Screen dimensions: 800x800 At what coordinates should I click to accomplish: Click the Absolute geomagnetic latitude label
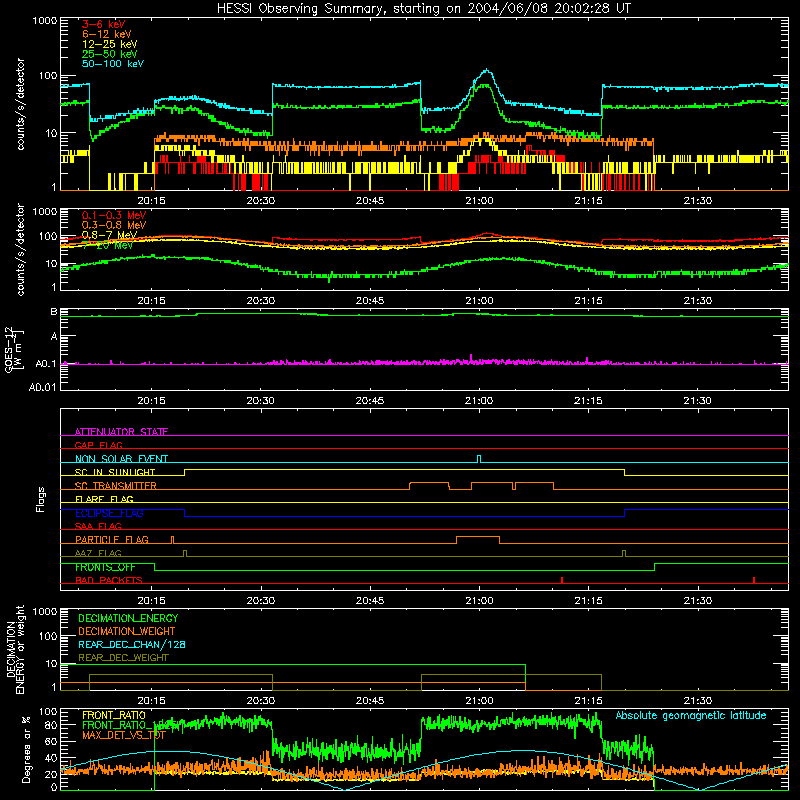(x=691, y=715)
